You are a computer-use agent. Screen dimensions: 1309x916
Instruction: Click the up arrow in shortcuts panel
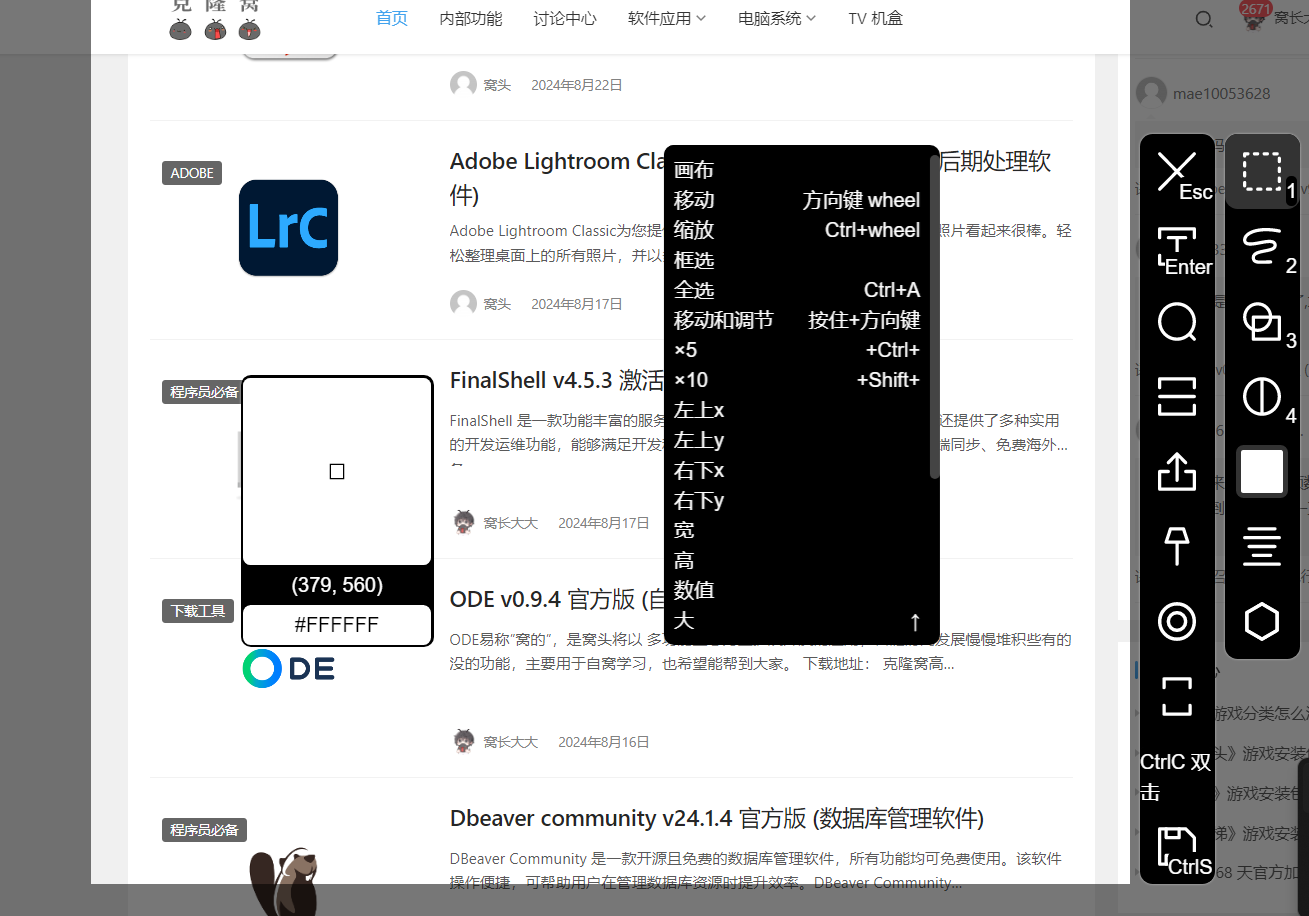point(914,622)
